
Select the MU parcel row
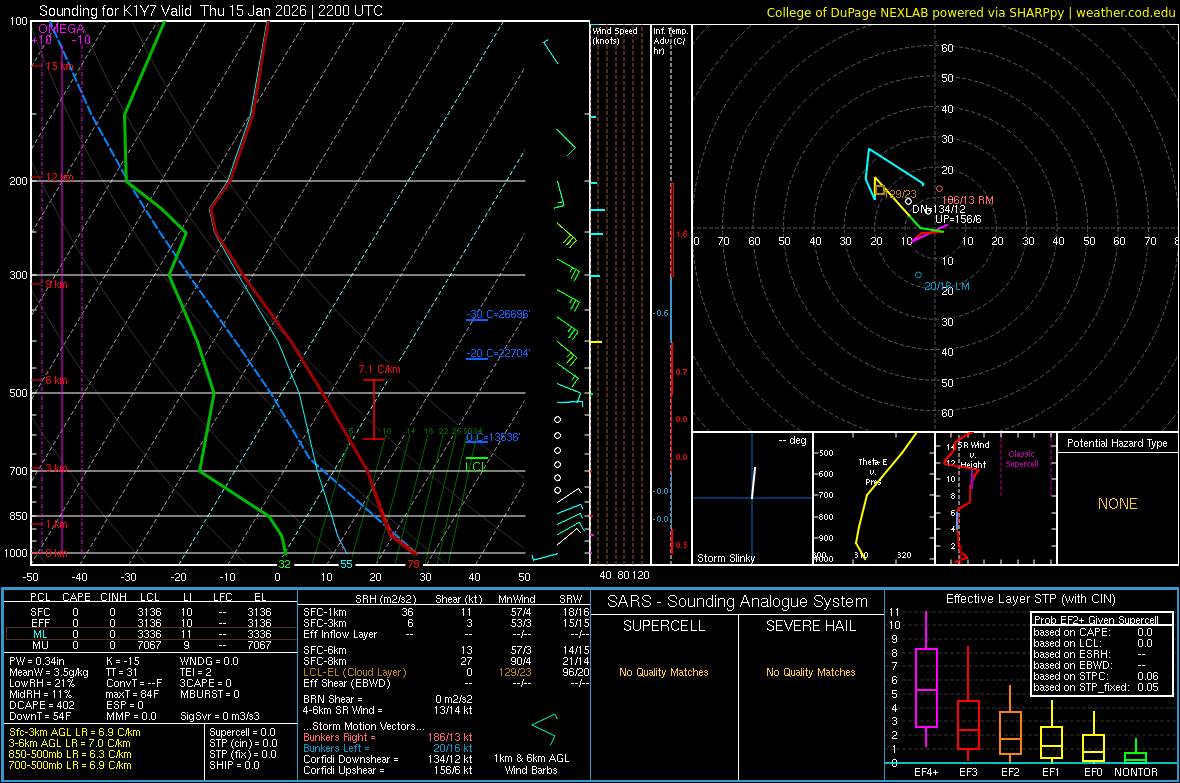[151, 645]
